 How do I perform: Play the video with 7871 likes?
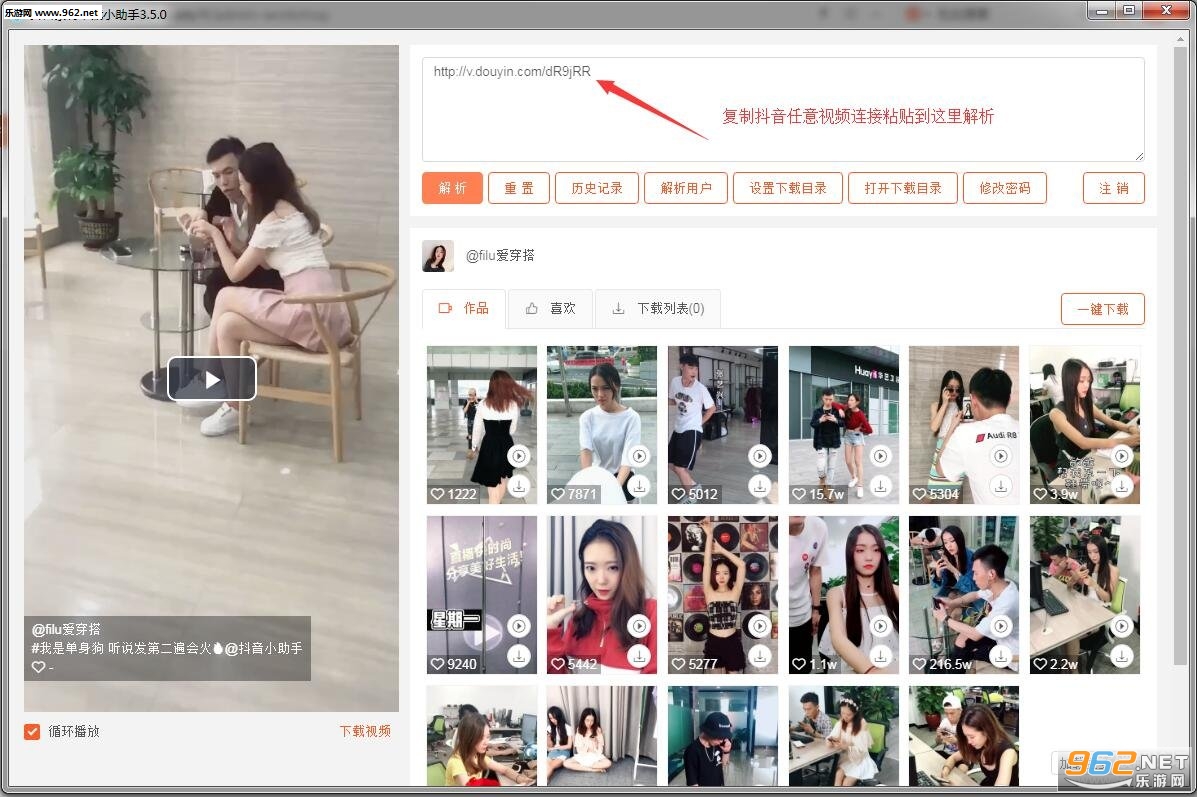click(x=639, y=456)
